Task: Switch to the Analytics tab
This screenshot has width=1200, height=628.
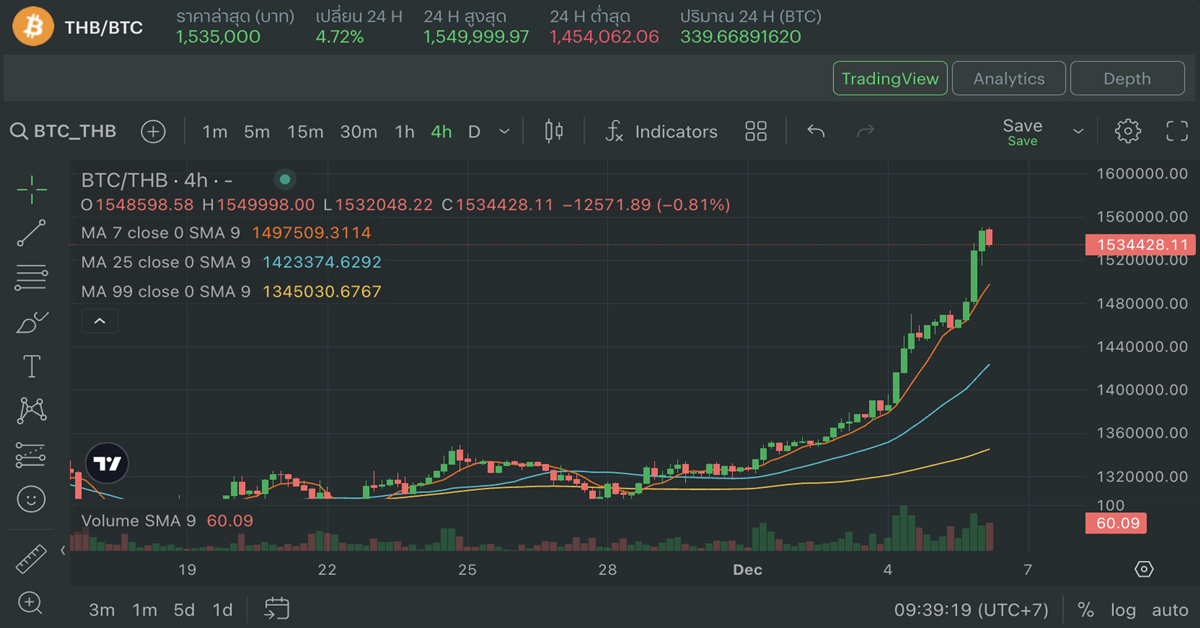Action: (1008, 78)
